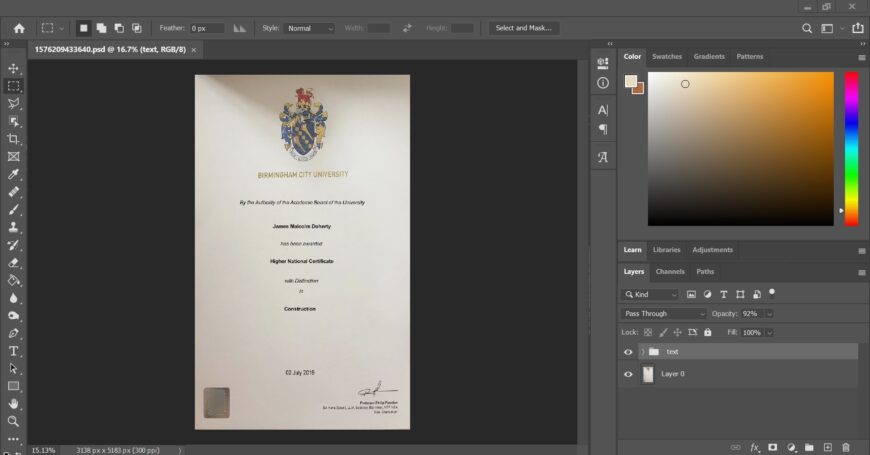The height and width of the screenshot is (455, 870).
Task: Filter for pixel layers
Action: coord(691,295)
